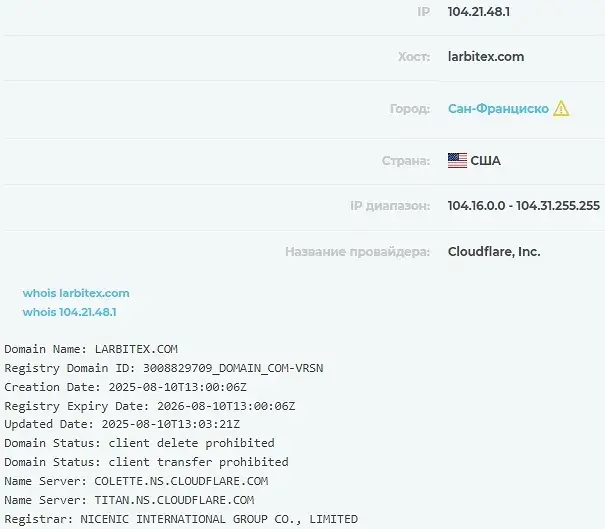The width and height of the screenshot is (605, 529).
Task: Click the COLETTE.NS.CLOUDFLARE.COM name server line
Action: (136, 481)
